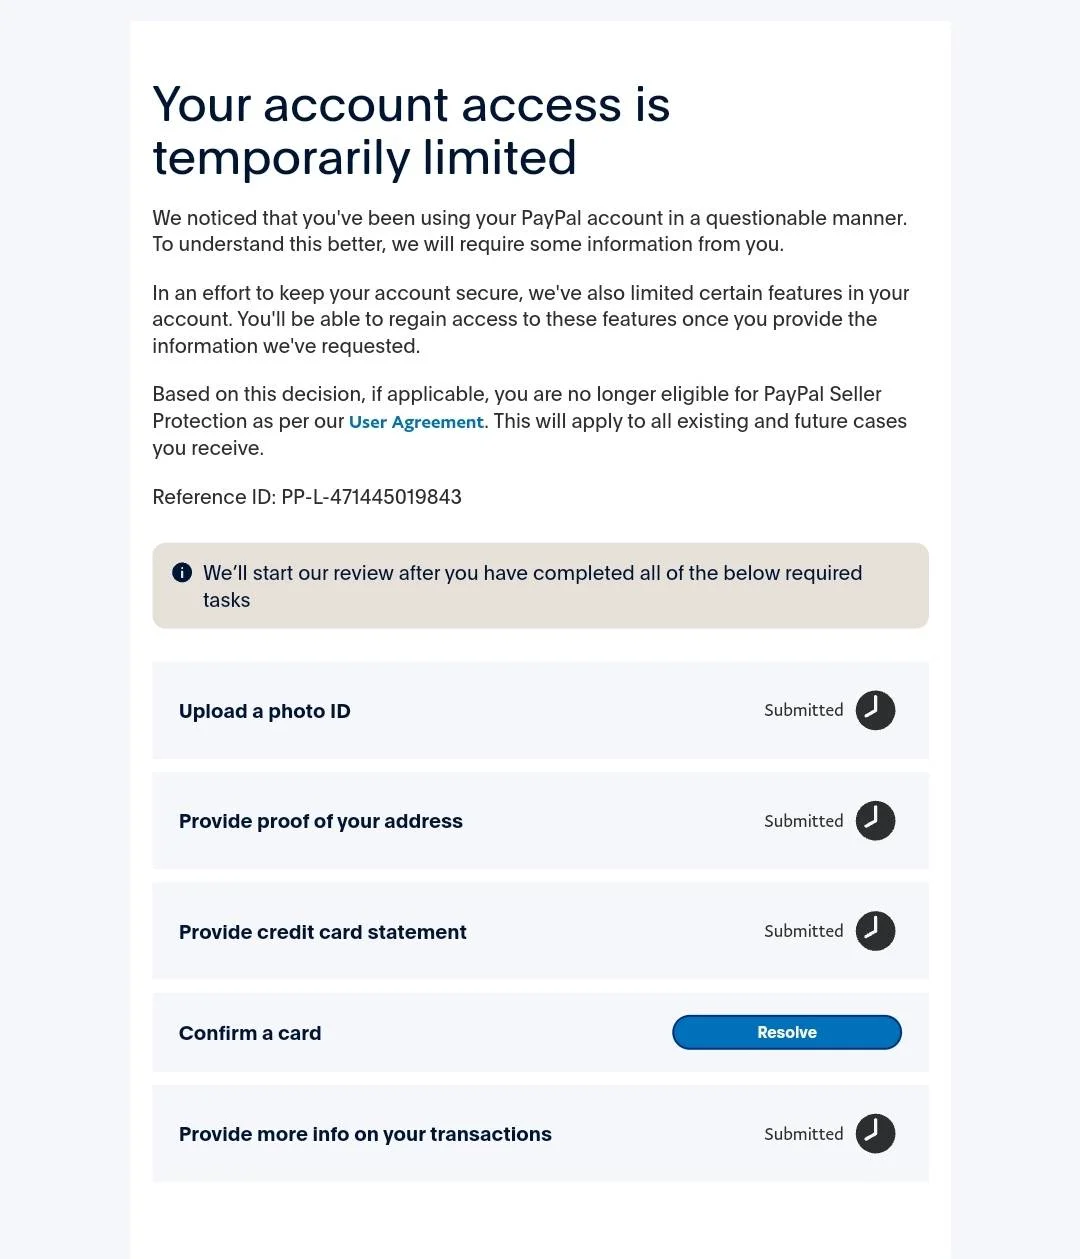Click the review notice banner text
The width and height of the screenshot is (1080, 1259).
532,586
